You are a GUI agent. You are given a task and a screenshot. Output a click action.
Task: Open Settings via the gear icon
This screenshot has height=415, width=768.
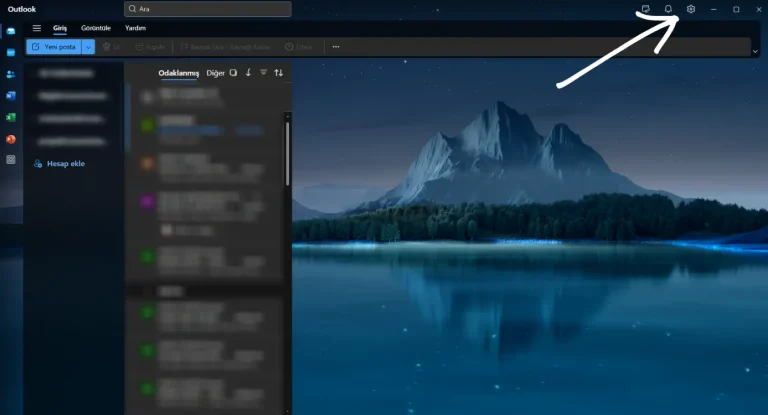(x=690, y=9)
